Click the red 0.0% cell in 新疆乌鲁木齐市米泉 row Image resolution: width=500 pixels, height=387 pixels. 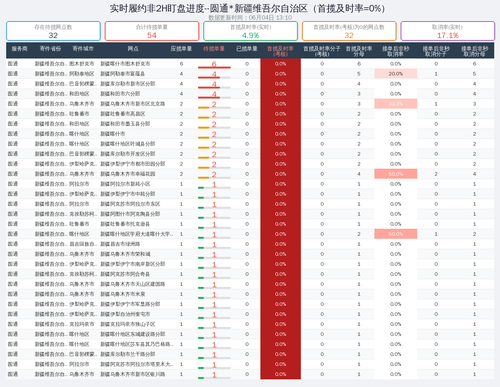(280, 294)
